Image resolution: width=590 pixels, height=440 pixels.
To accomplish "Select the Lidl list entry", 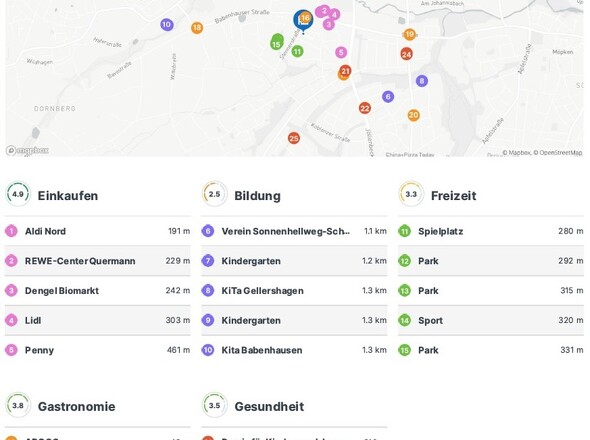I will tap(97, 320).
